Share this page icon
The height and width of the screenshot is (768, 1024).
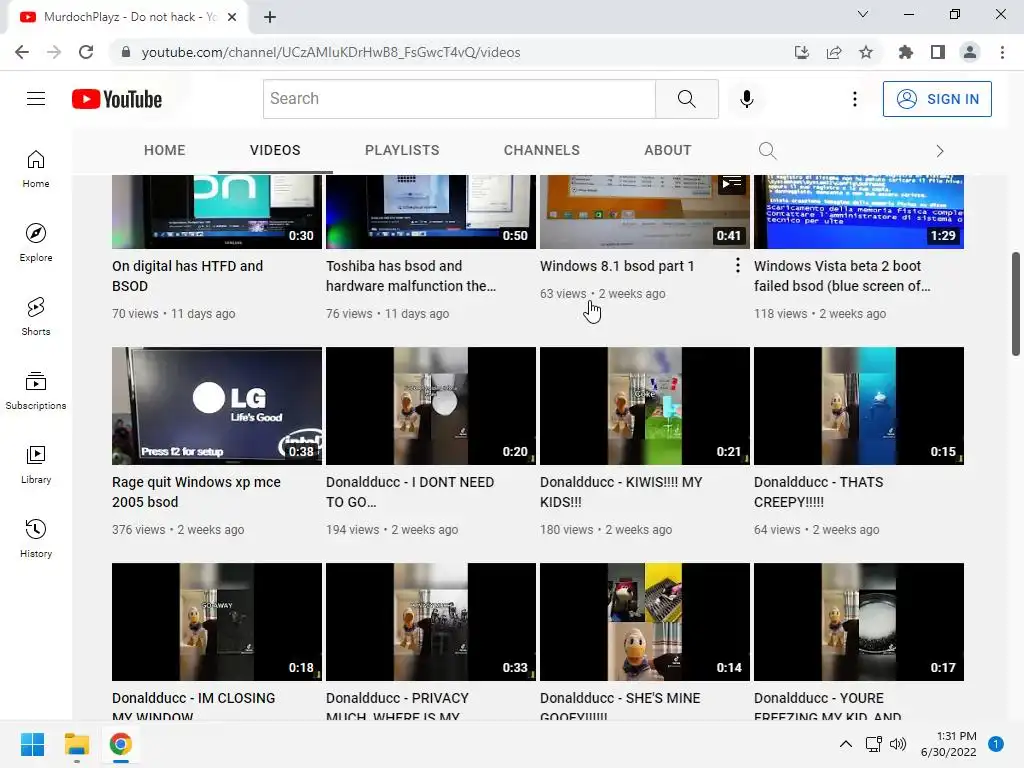834,52
